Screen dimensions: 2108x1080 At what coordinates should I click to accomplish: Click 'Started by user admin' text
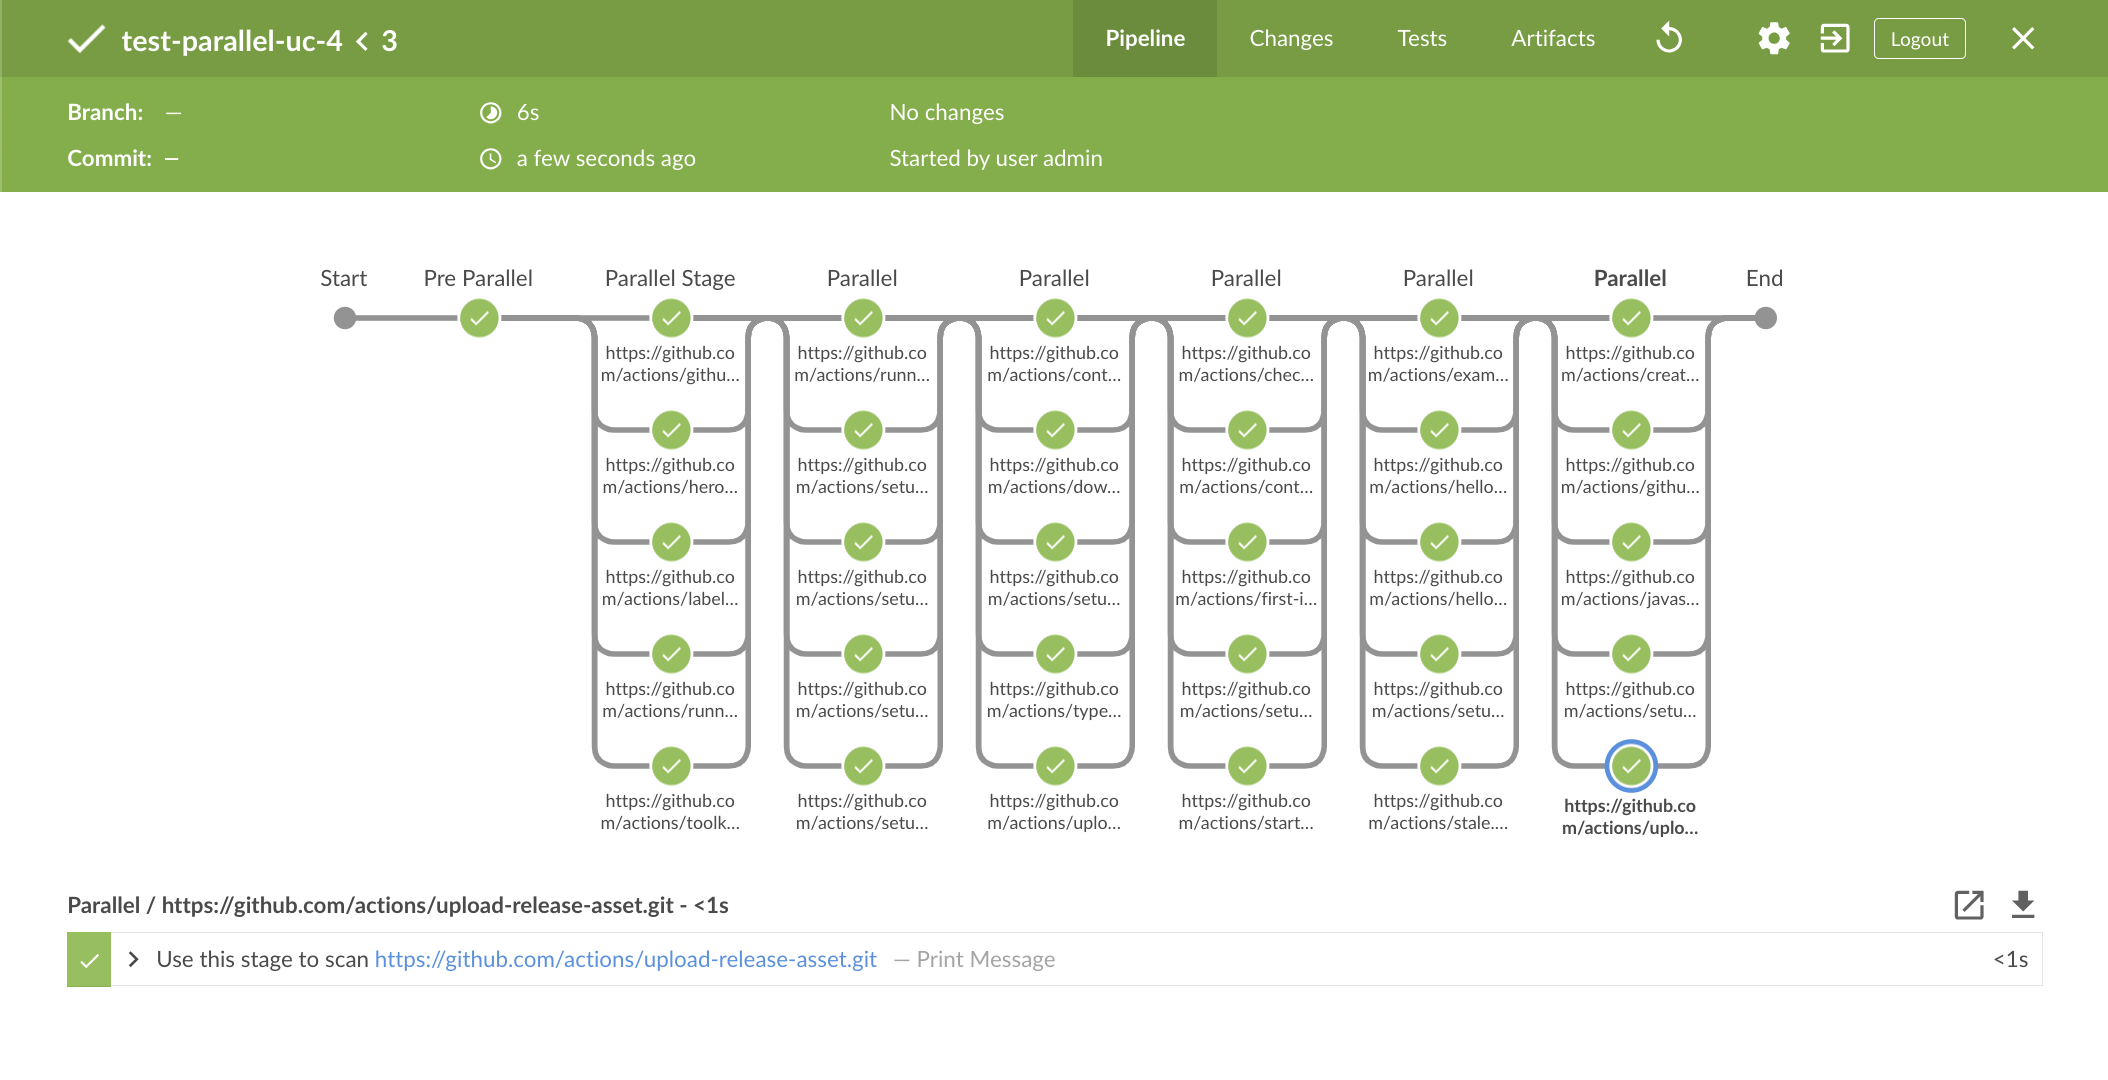pyautogui.click(x=996, y=158)
